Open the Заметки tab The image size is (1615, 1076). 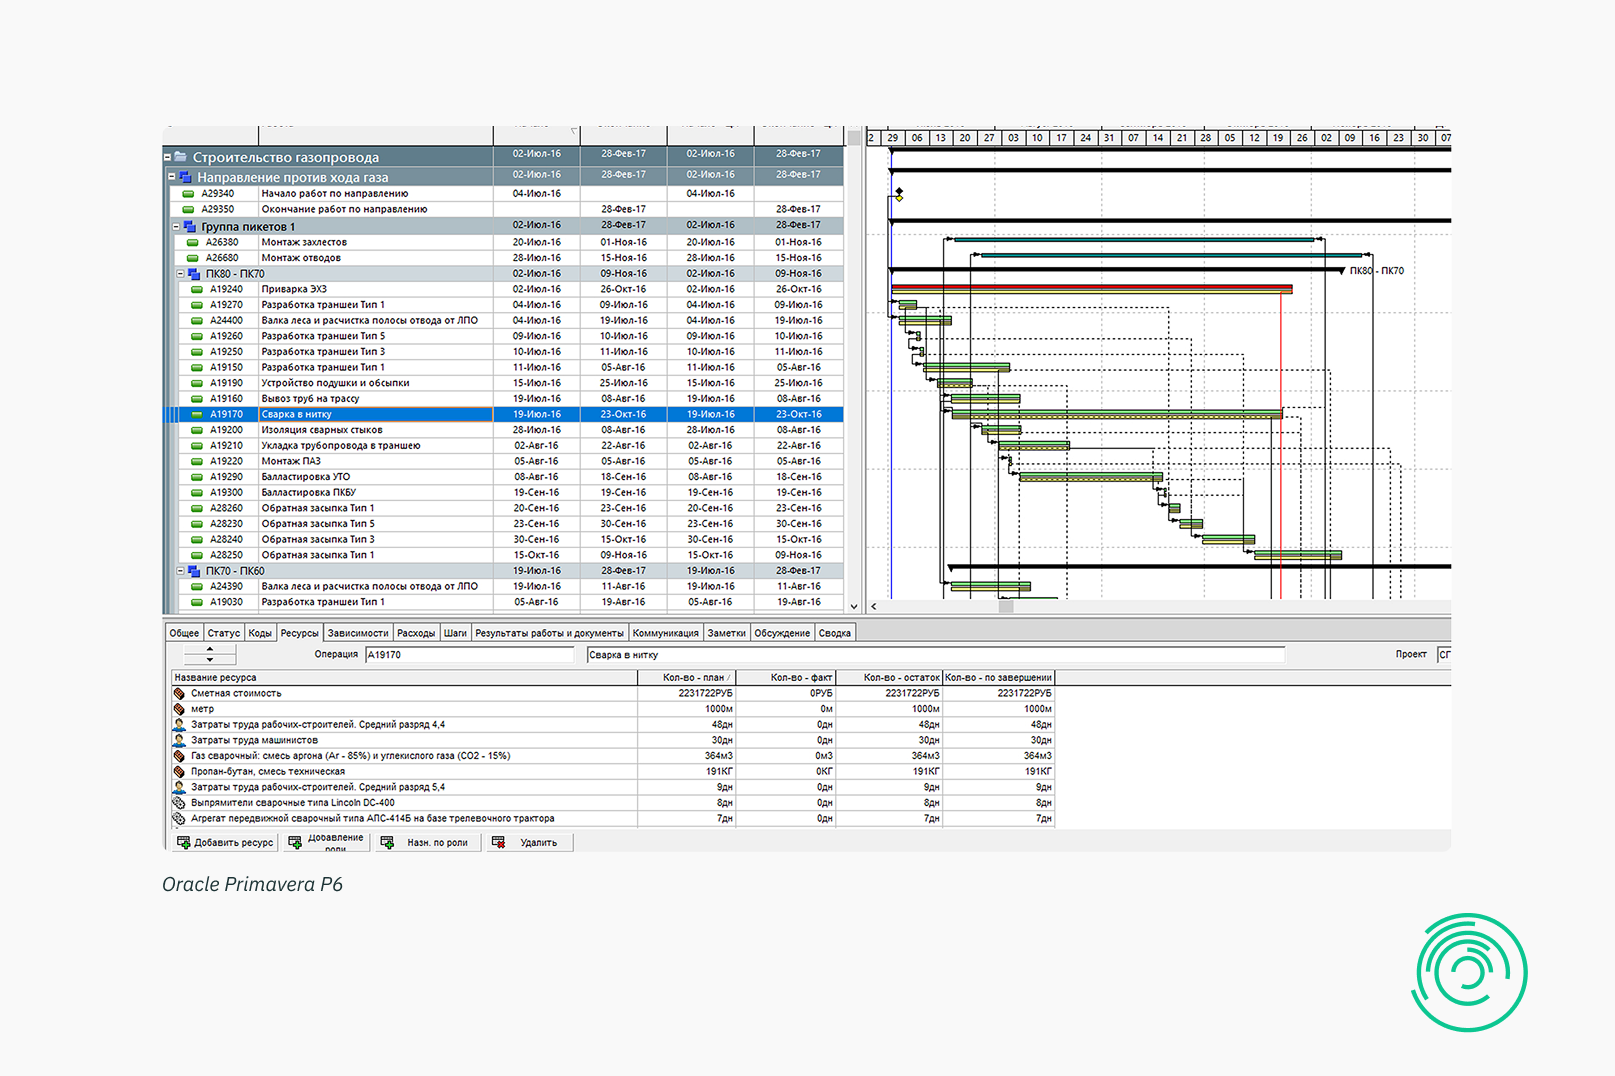click(727, 633)
